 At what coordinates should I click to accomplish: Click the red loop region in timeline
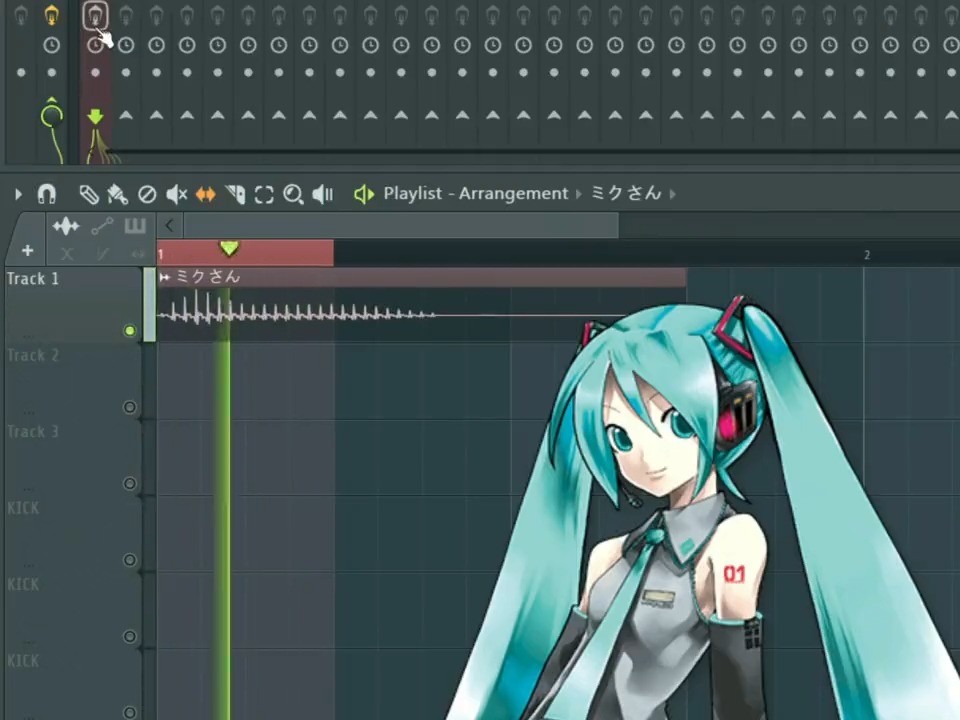[x=245, y=253]
